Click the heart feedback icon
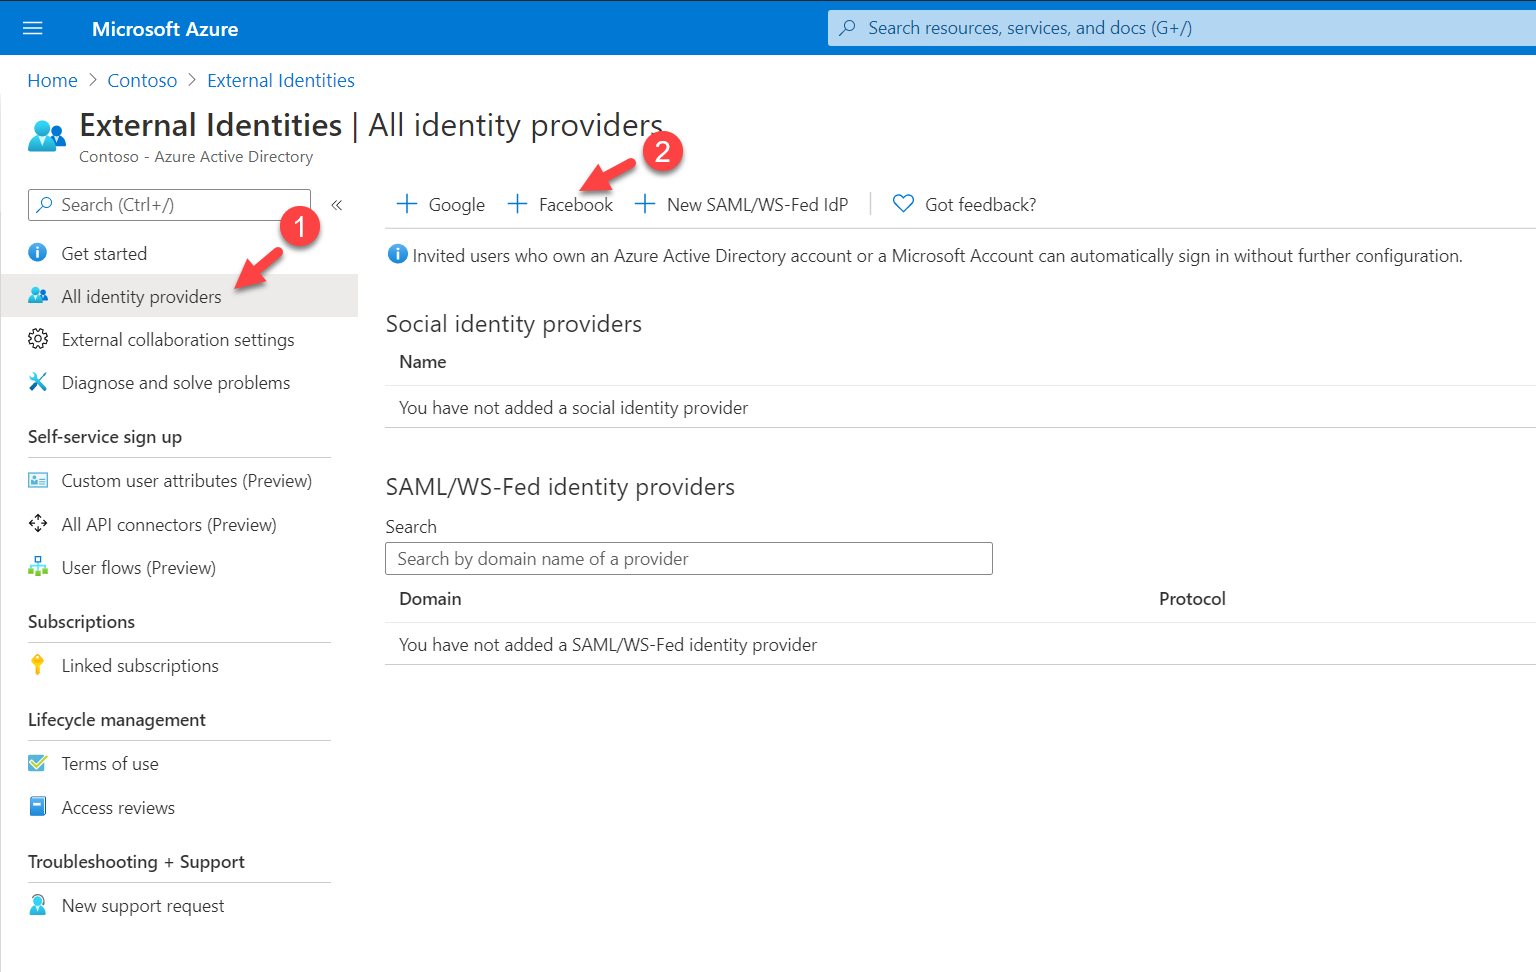 [903, 204]
